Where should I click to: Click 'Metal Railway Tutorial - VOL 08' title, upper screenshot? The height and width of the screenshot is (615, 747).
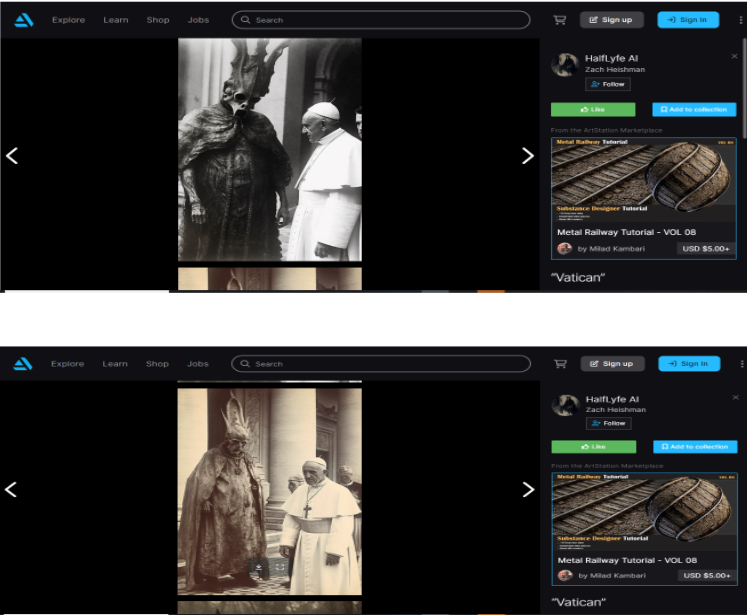(x=626, y=232)
